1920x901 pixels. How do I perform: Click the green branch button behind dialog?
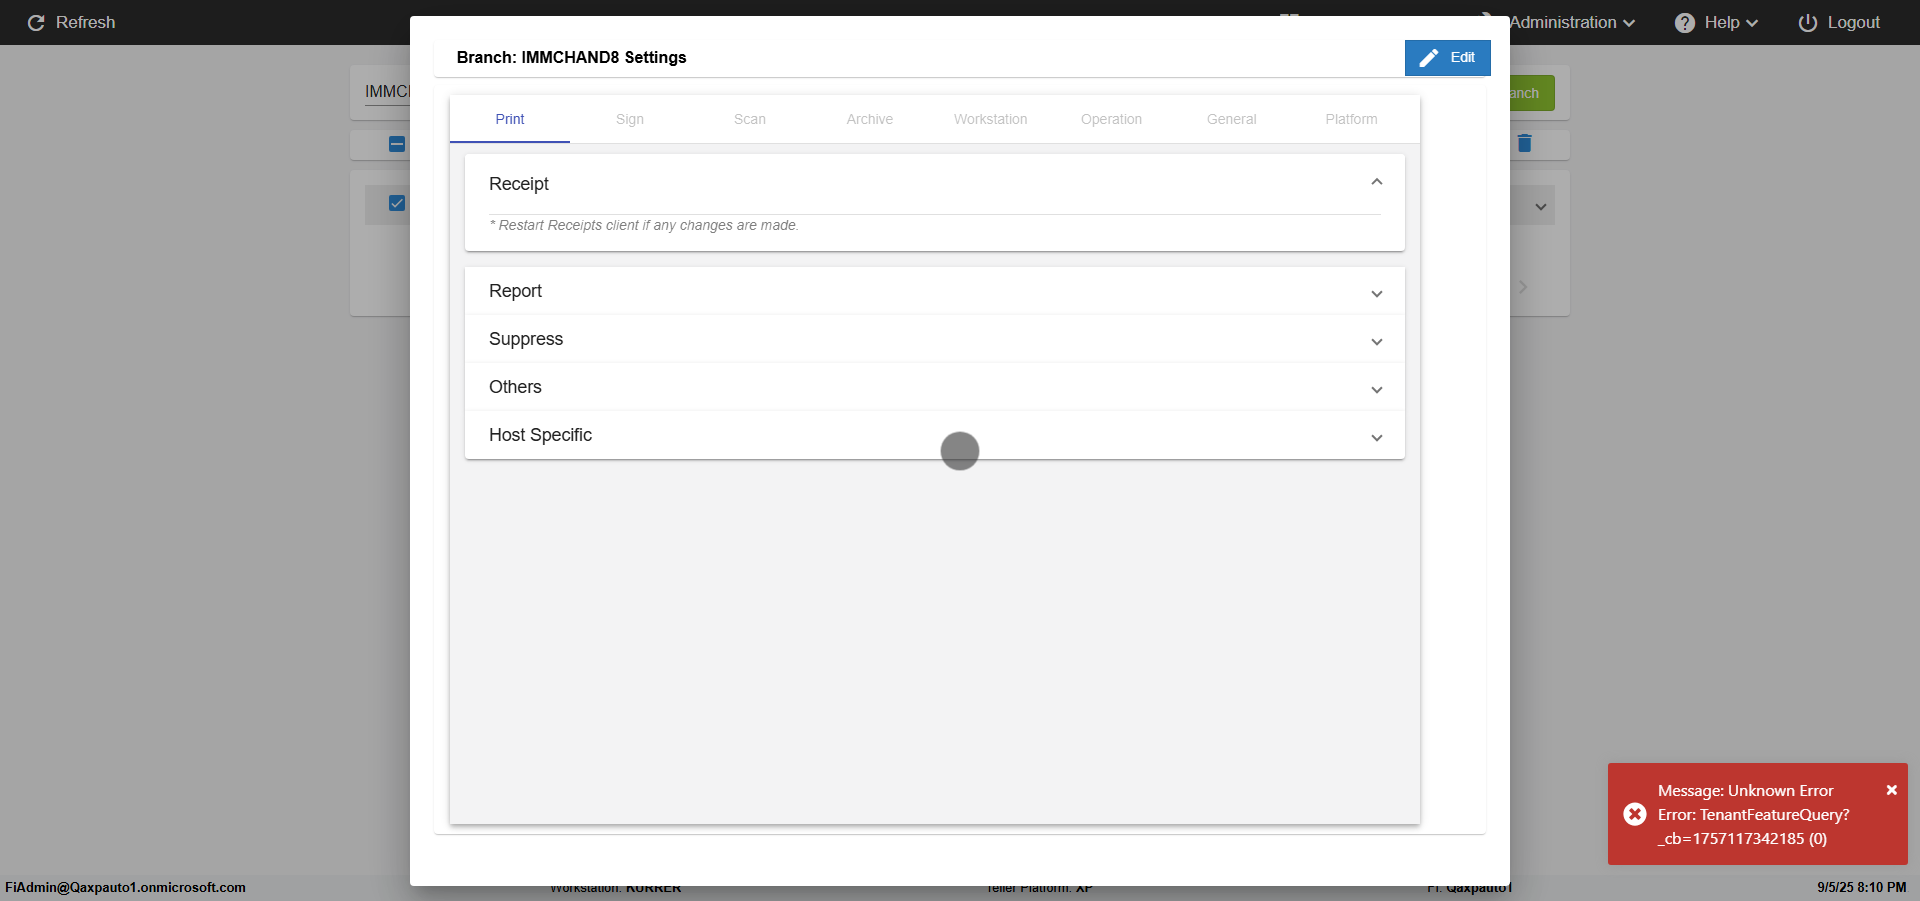pos(1531,93)
